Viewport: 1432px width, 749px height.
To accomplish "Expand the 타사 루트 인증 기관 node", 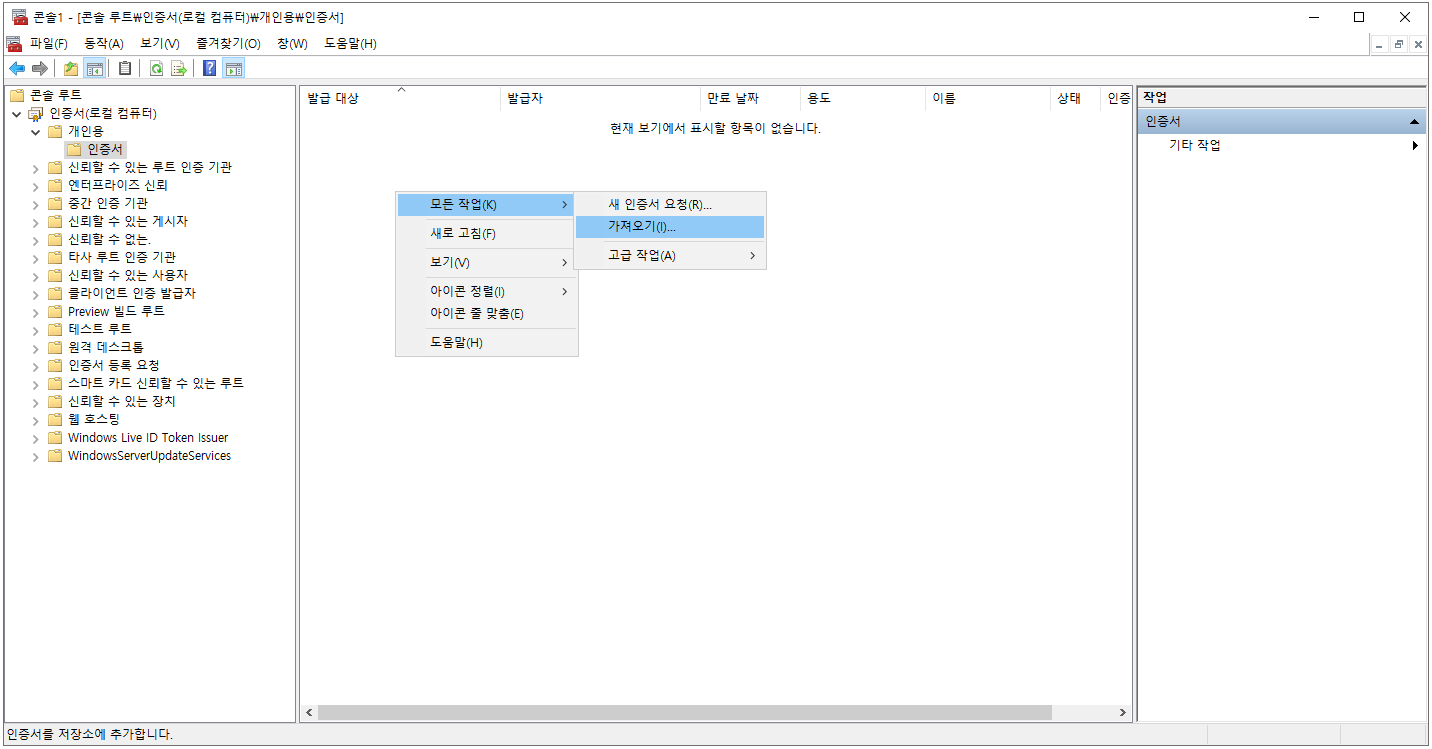I will point(36,257).
